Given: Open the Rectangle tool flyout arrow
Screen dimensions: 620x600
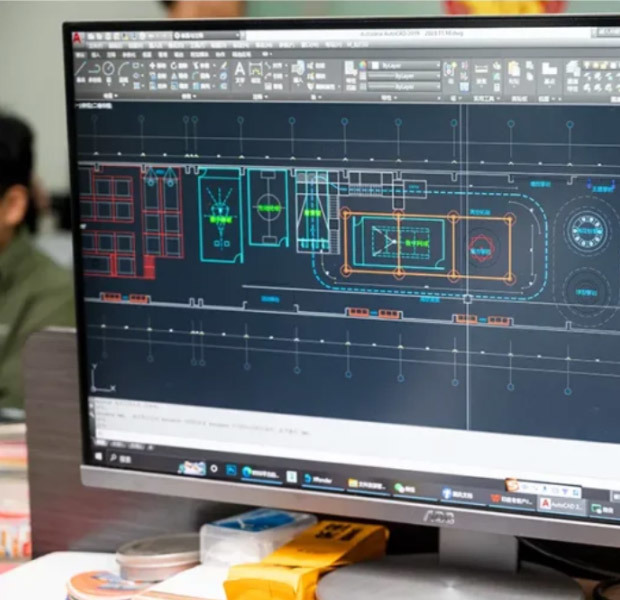Looking at the screenshot, I should click(x=142, y=66).
